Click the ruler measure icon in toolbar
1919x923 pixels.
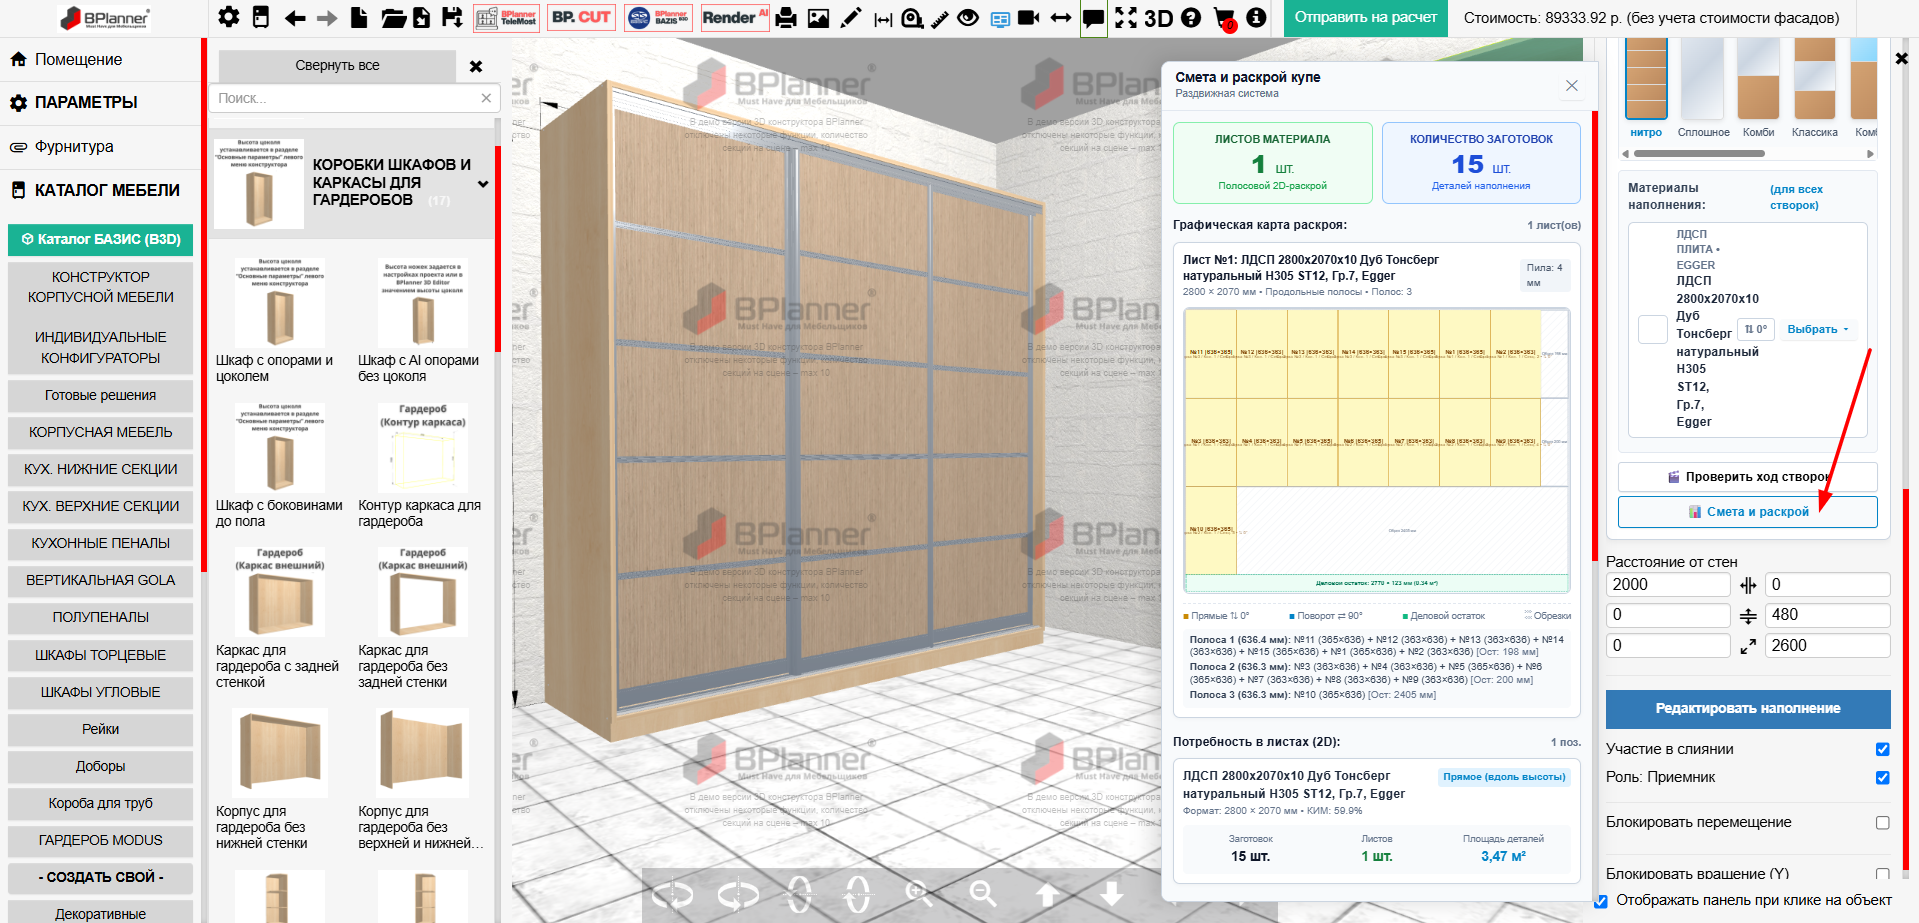940,18
